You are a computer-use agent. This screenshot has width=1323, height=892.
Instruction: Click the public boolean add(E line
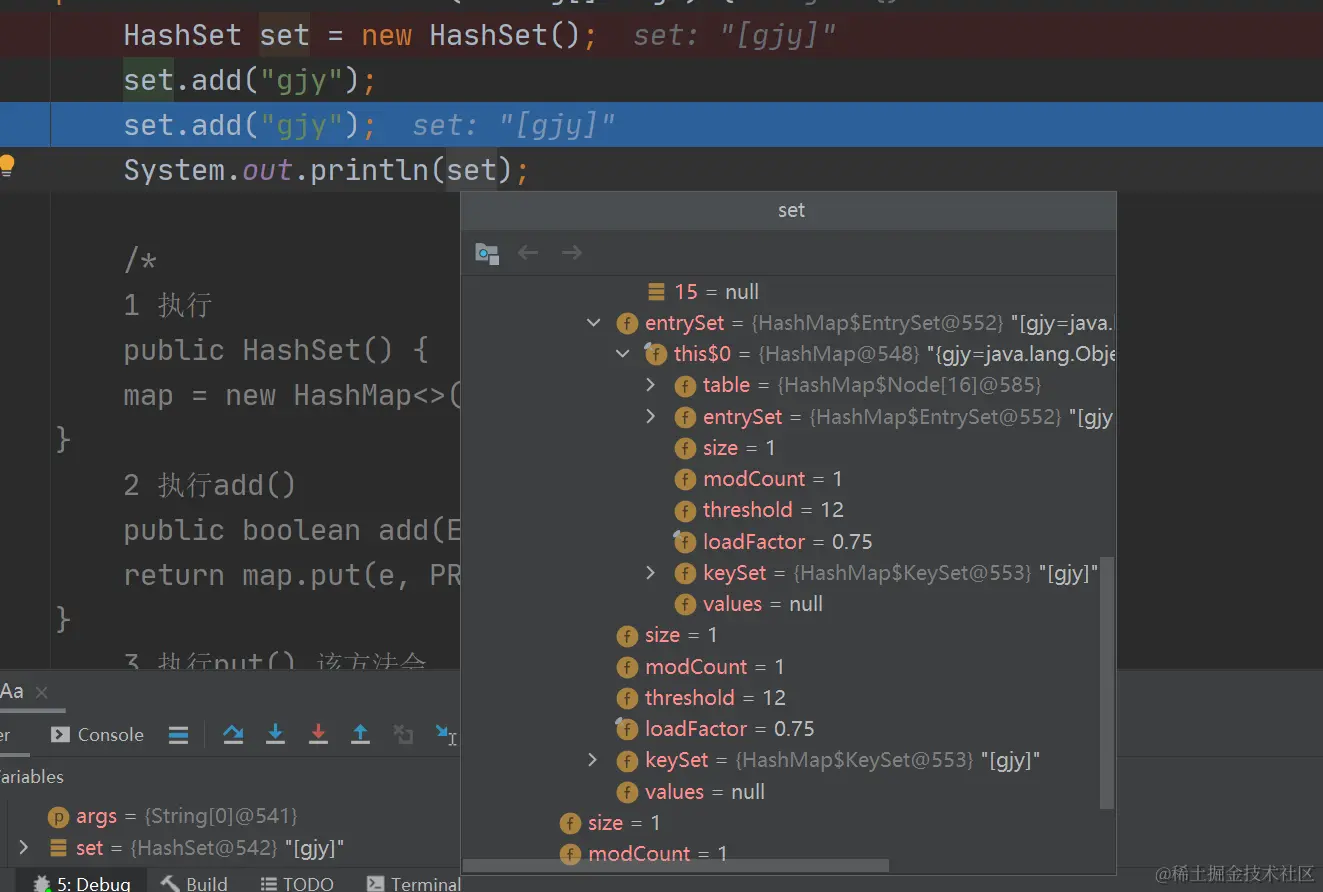point(292,530)
